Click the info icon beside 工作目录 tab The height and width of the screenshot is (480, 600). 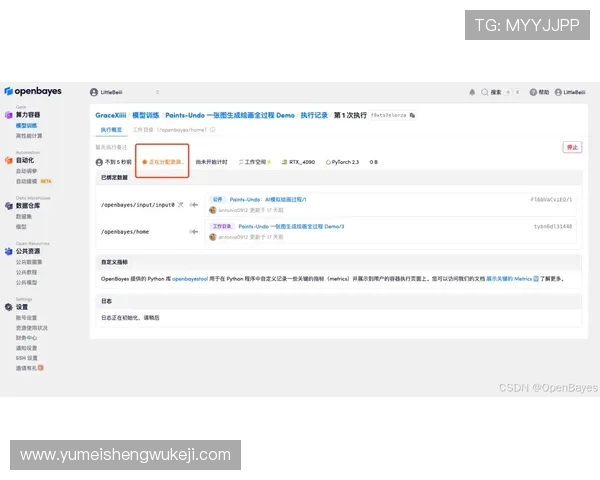click(x=212, y=130)
